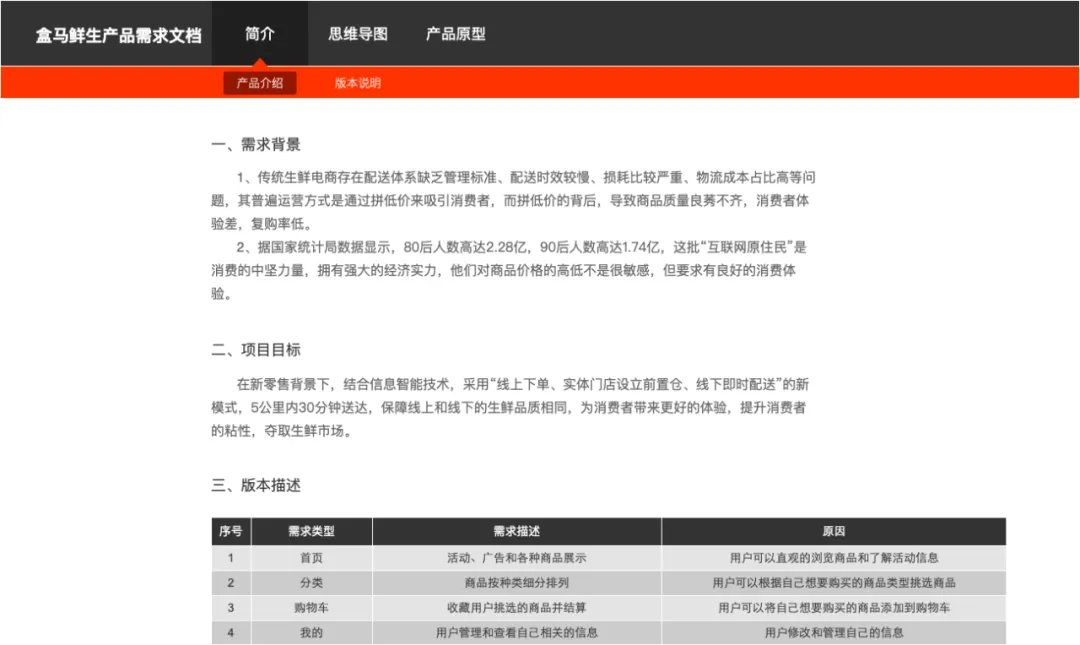
Task: Open the 产品原型 tab
Action: [455, 33]
